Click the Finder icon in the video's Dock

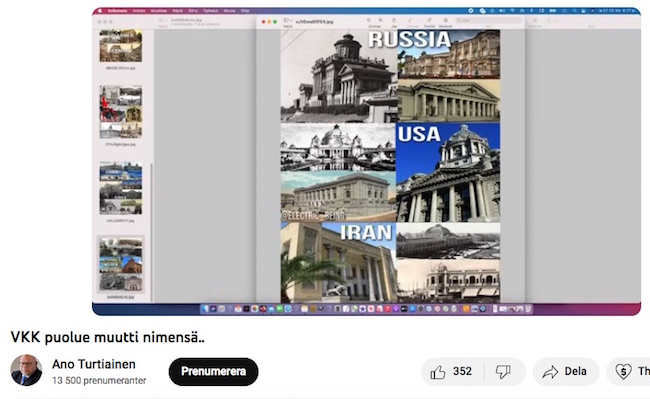[x=206, y=309]
